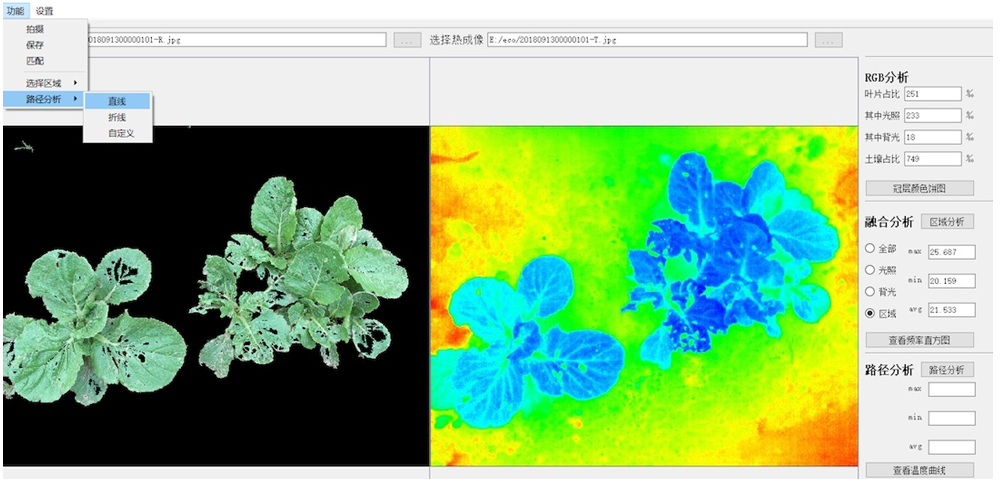1000x483 pixels.
Task: Click the 冠层颜色饼图 button
Action: coord(919,188)
